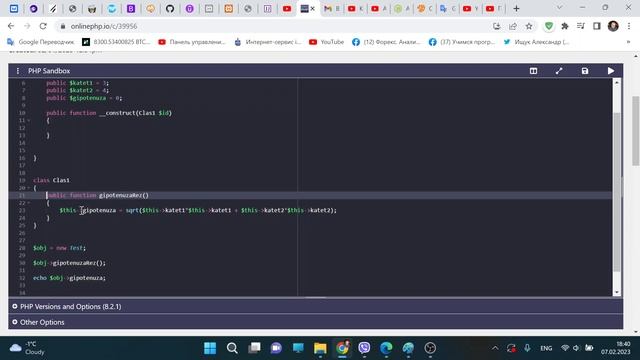
Task: Go back to previous page
Action: click(x=11, y=26)
